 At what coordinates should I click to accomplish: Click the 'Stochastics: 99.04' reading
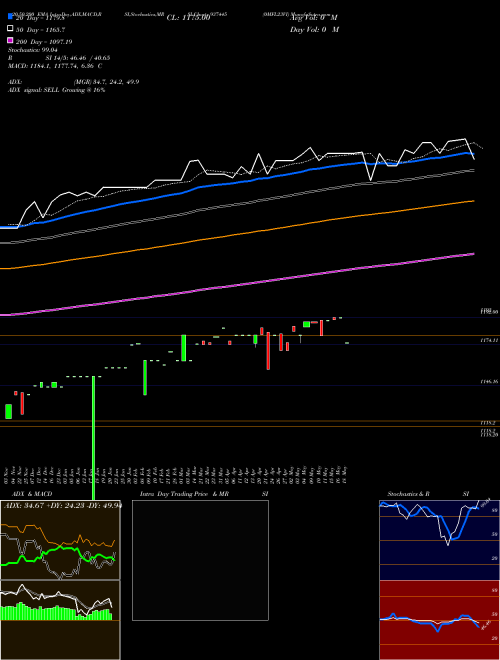(33, 50)
